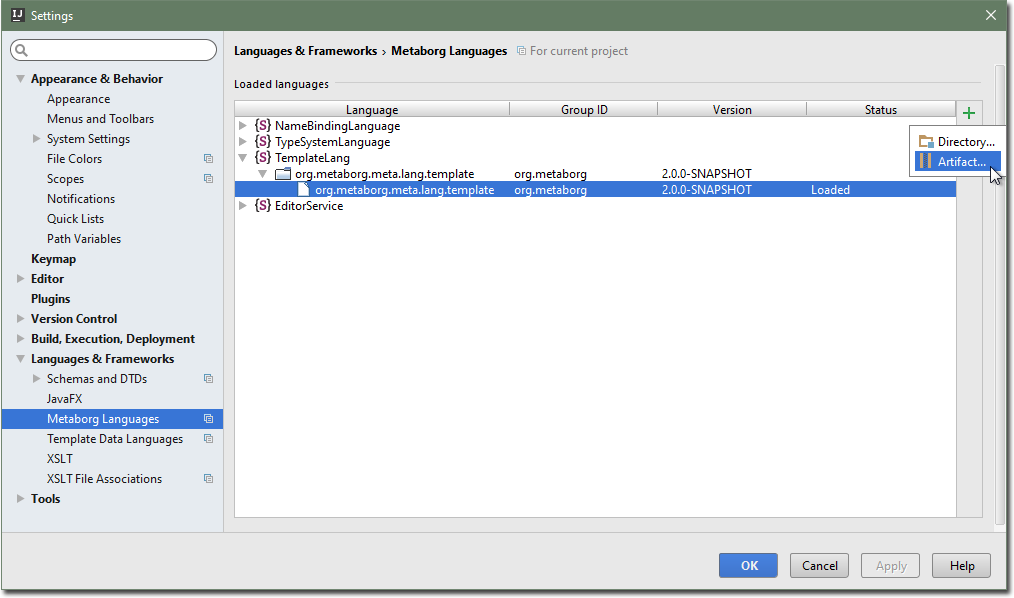Viewport: 1014px width, 598px height.
Task: Expand the Editor section
Action: (21, 279)
